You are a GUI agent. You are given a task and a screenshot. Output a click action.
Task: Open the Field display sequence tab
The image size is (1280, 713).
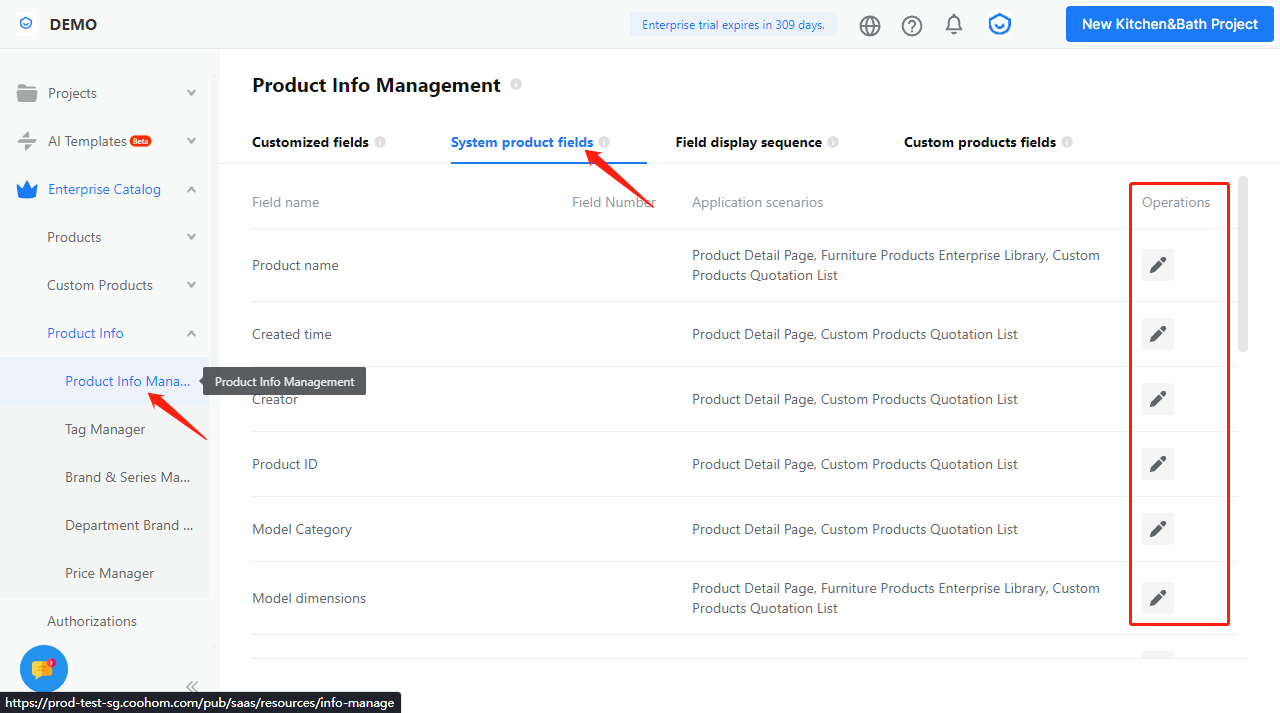(x=748, y=142)
